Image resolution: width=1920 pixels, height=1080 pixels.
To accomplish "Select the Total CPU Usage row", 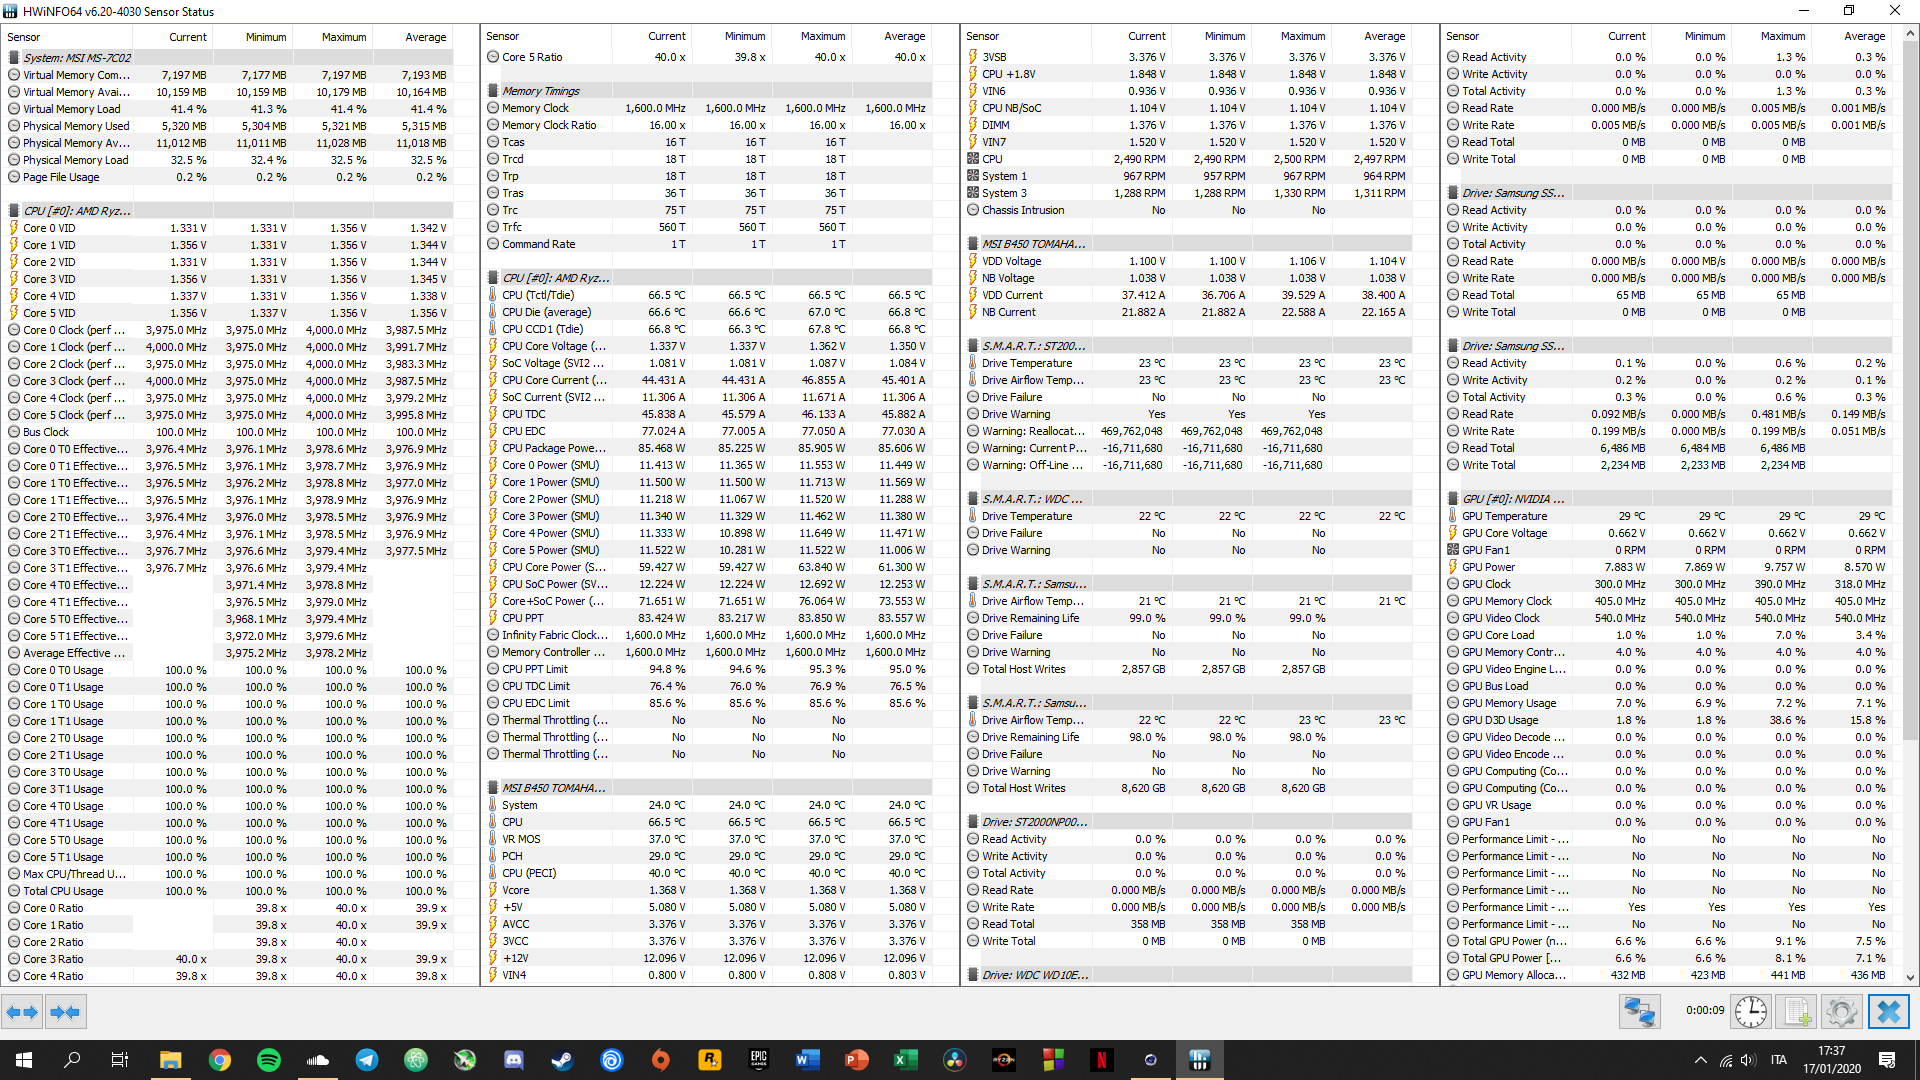I will 229,891.
